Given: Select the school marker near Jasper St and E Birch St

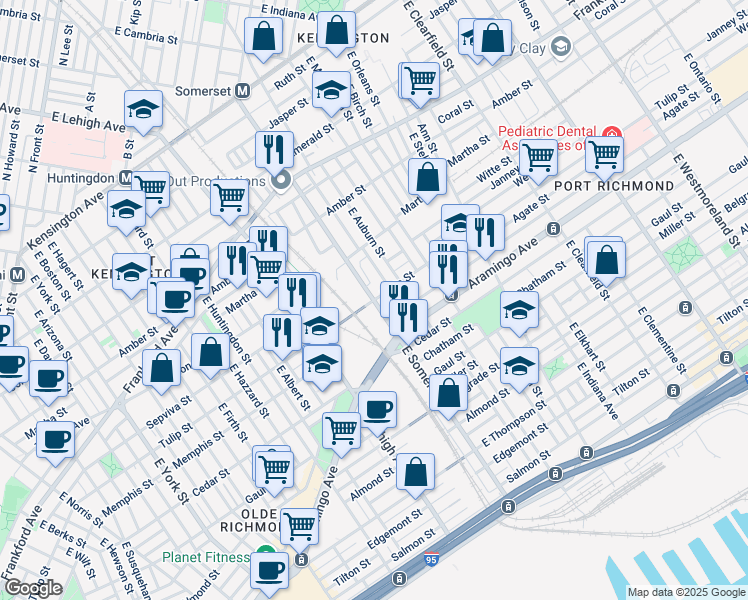Looking at the screenshot, I should (332, 93).
